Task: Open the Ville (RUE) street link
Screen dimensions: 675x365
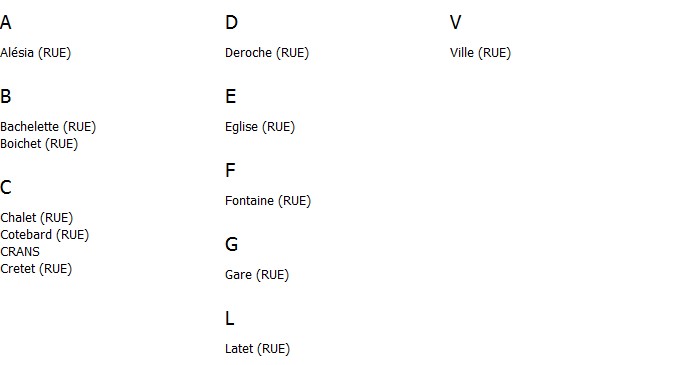Action: point(480,53)
